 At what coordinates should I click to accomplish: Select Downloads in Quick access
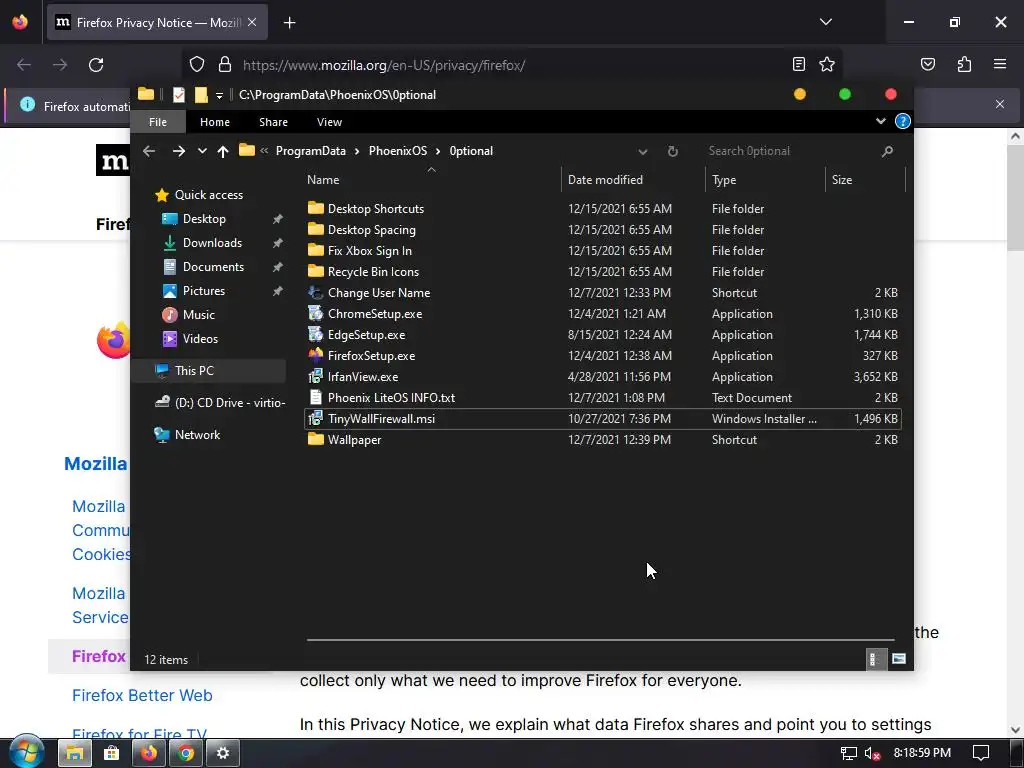[x=212, y=243]
